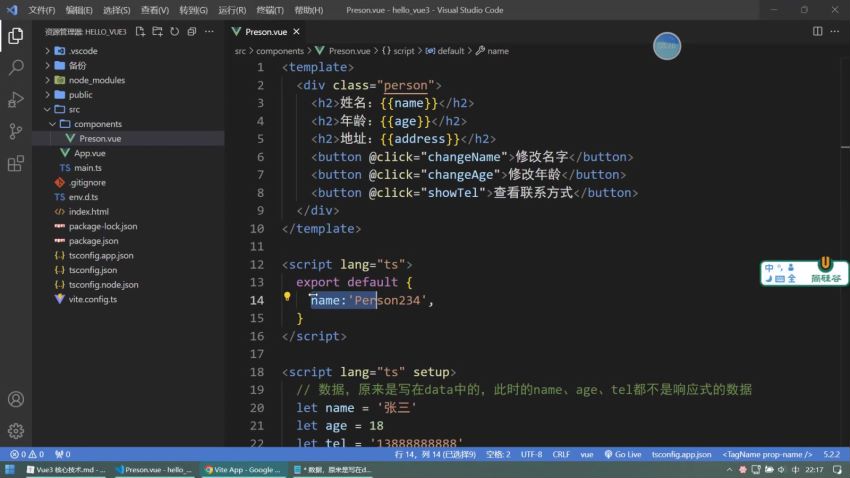This screenshot has width=850, height=478.
Task: Open the Search view in activity bar
Action: (x=16, y=68)
